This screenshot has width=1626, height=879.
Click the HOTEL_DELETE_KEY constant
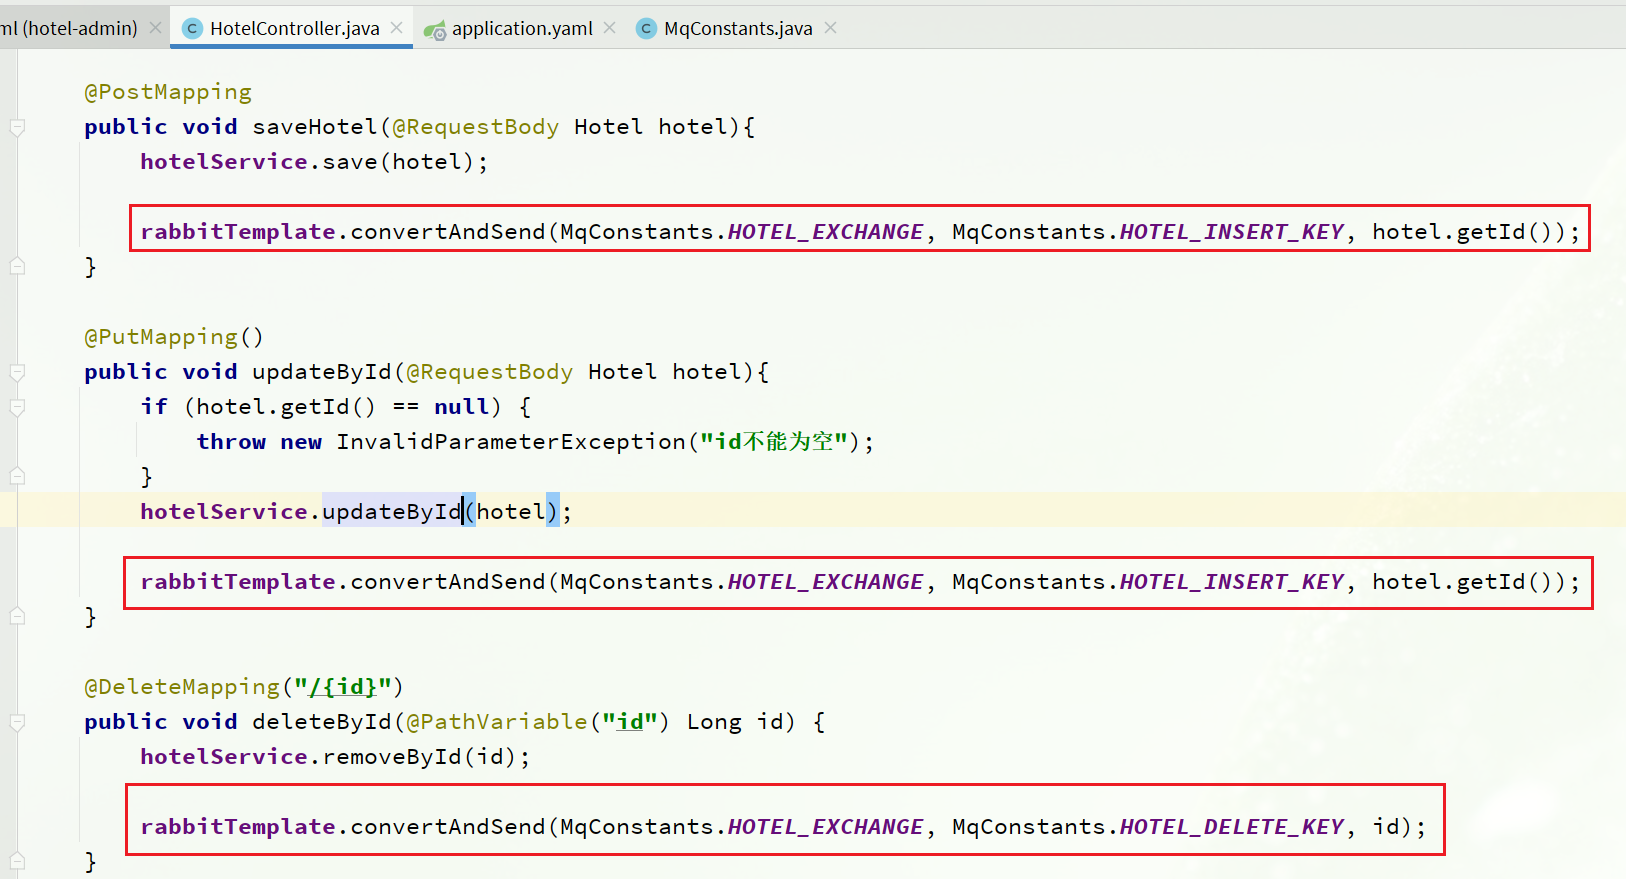[1231, 827]
